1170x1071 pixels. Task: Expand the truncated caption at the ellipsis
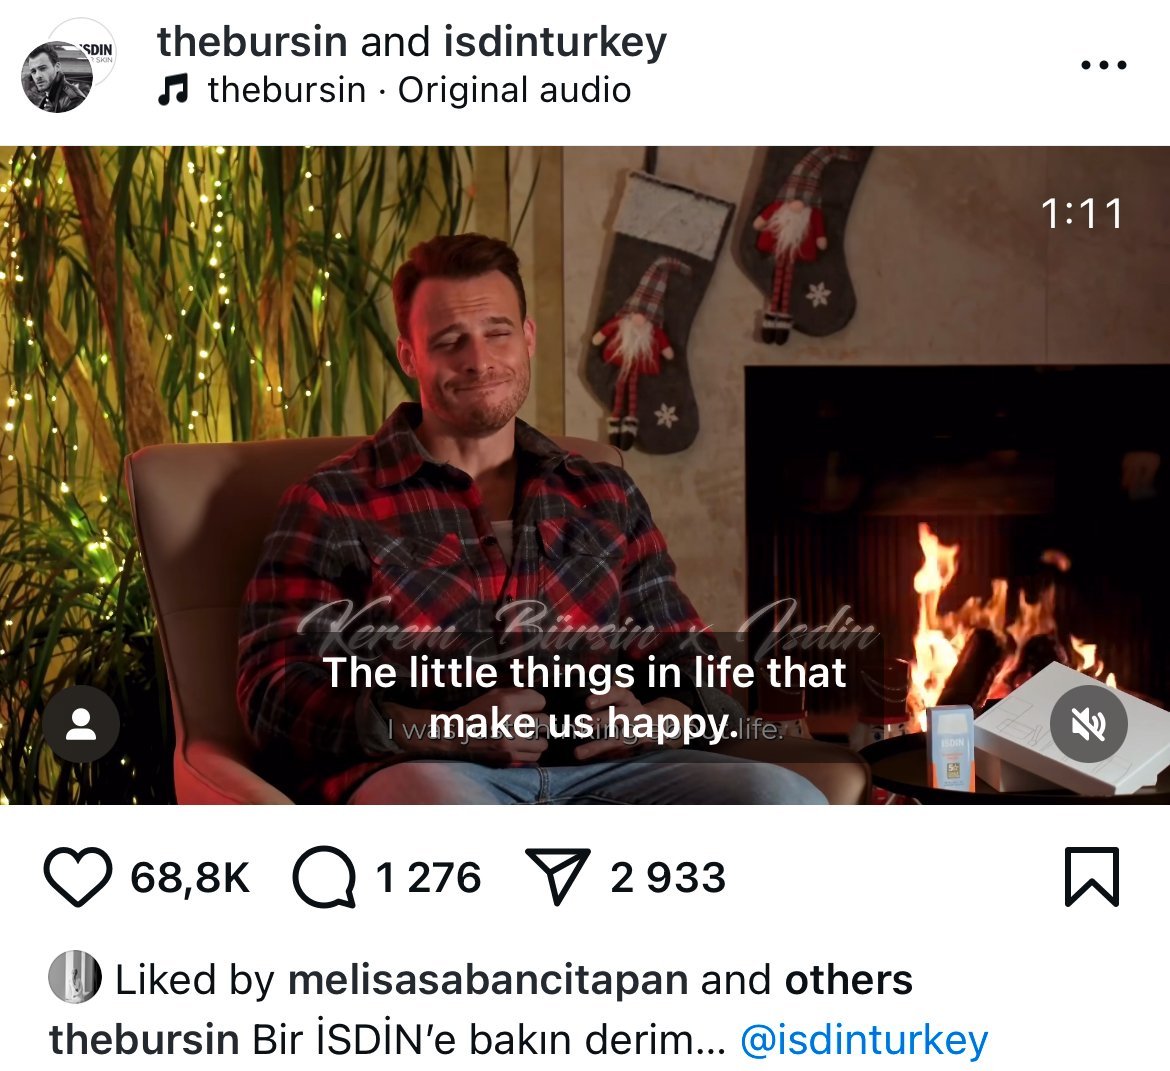[x=705, y=1040]
